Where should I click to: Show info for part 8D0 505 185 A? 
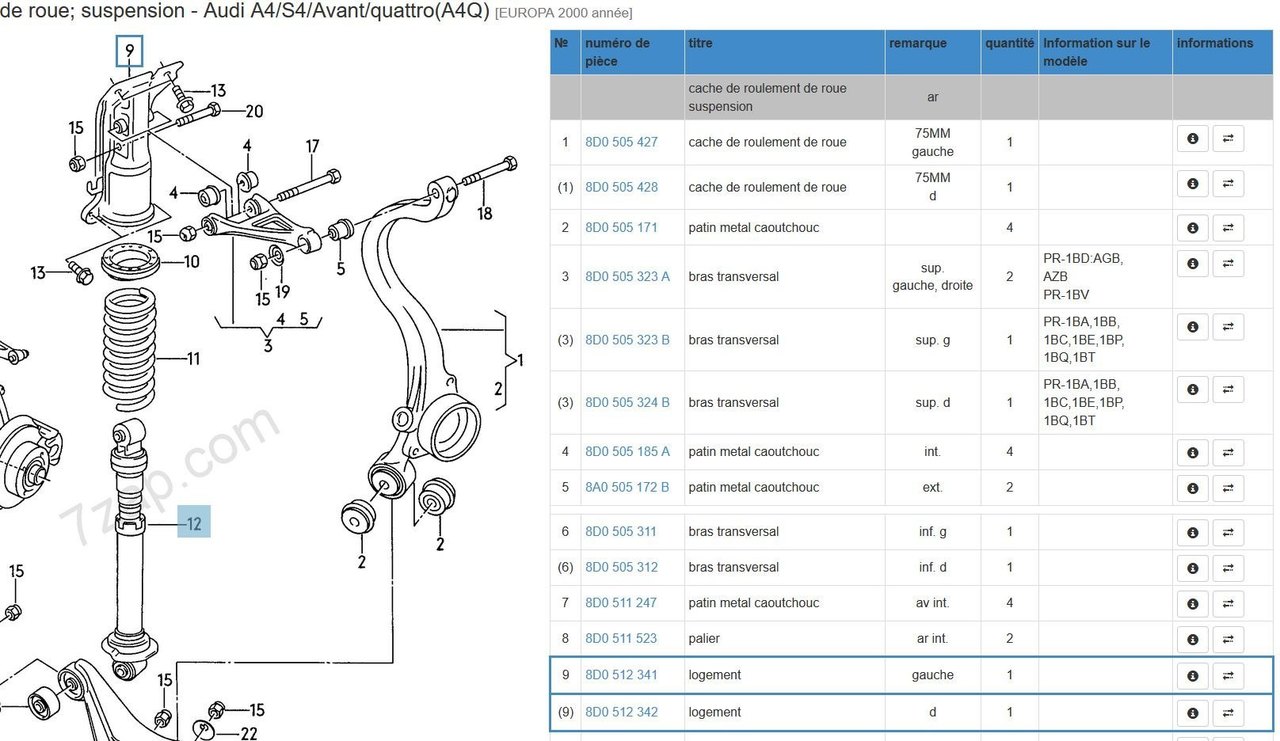pyautogui.click(x=1192, y=452)
